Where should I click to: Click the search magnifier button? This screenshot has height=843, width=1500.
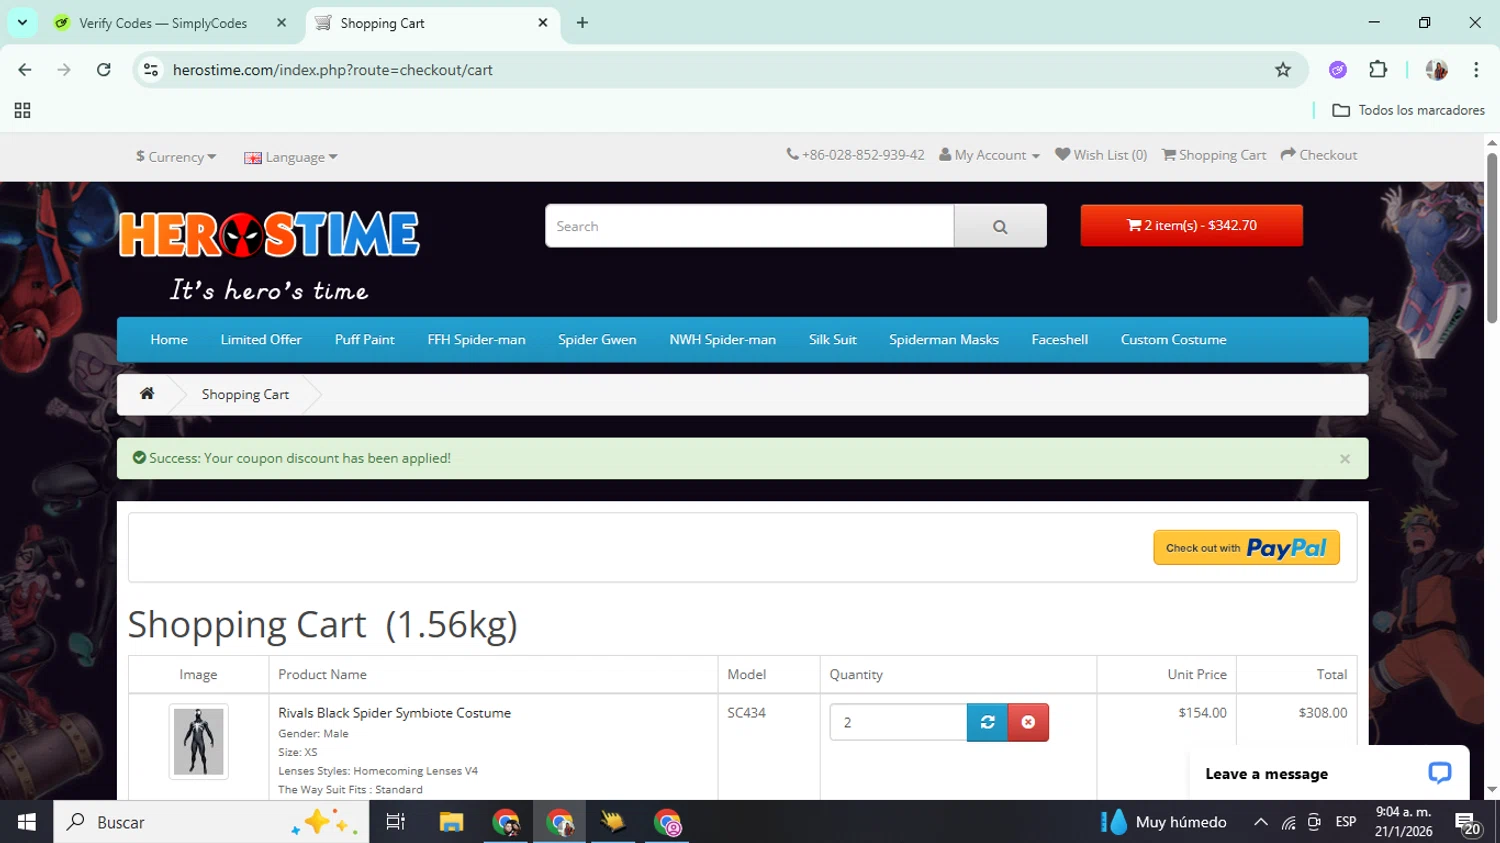pos(1000,226)
